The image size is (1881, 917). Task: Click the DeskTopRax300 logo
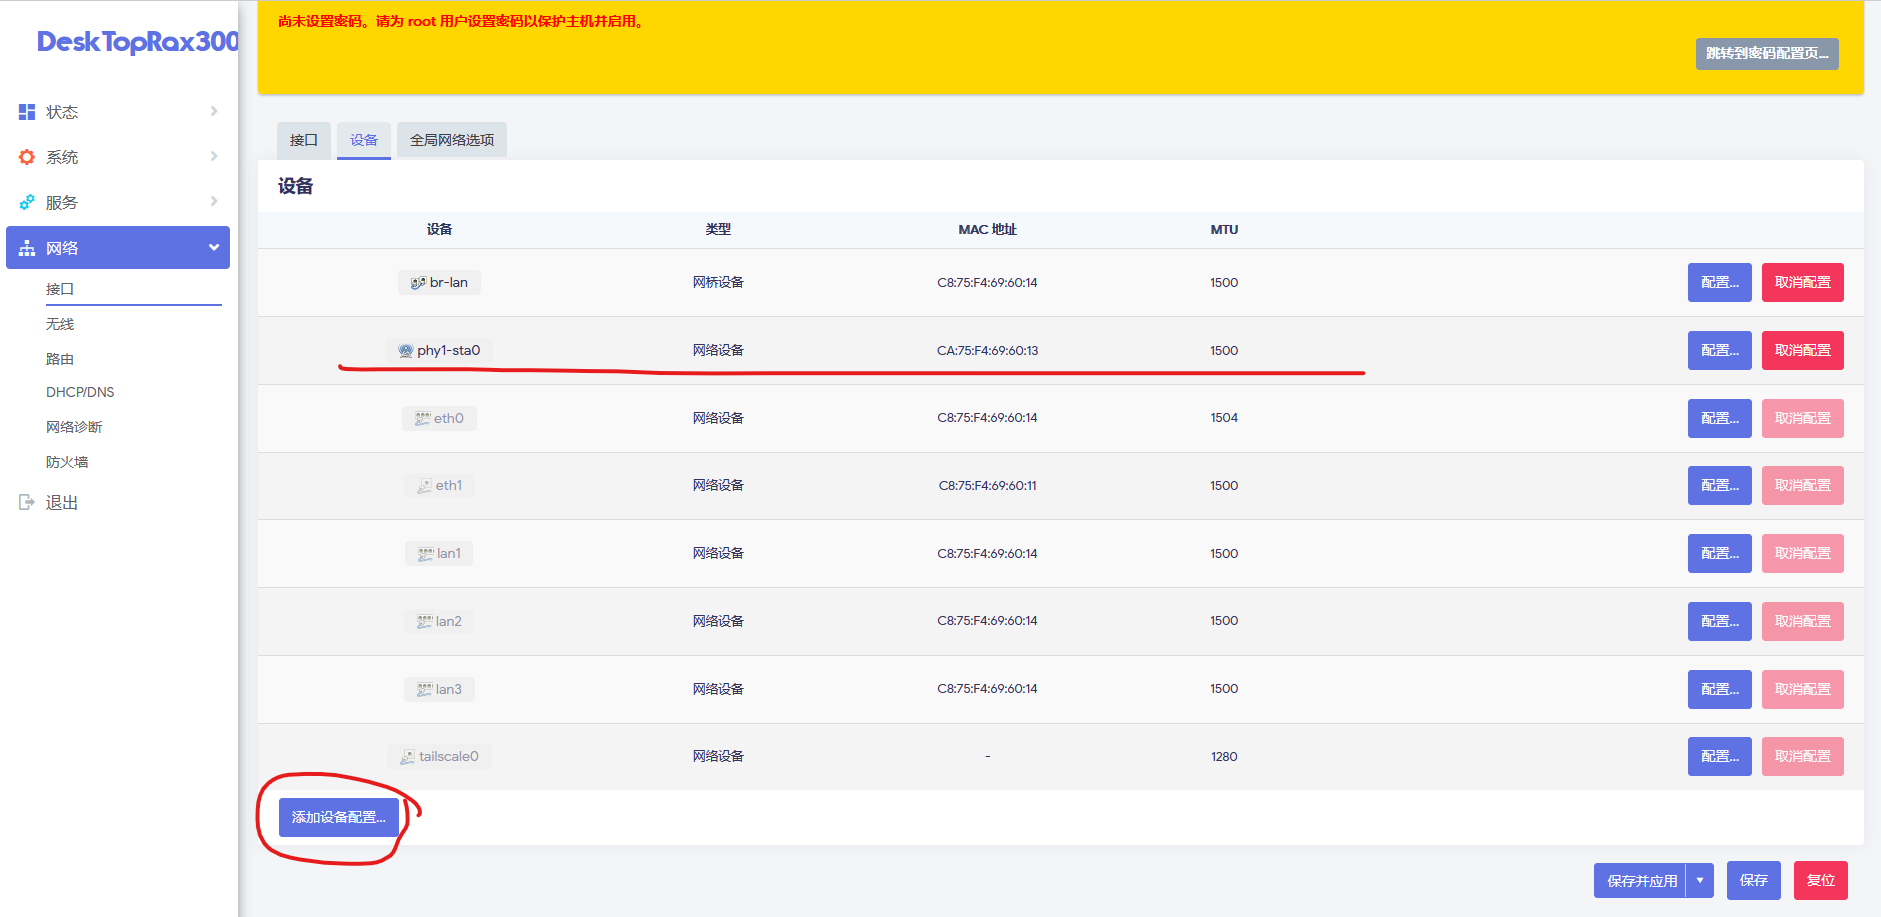point(138,42)
